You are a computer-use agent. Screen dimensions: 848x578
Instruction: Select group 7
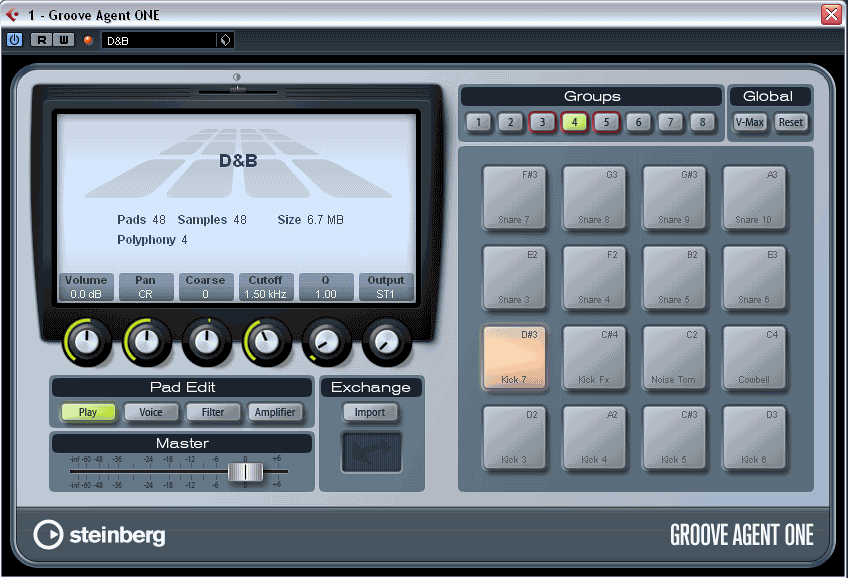(670, 122)
